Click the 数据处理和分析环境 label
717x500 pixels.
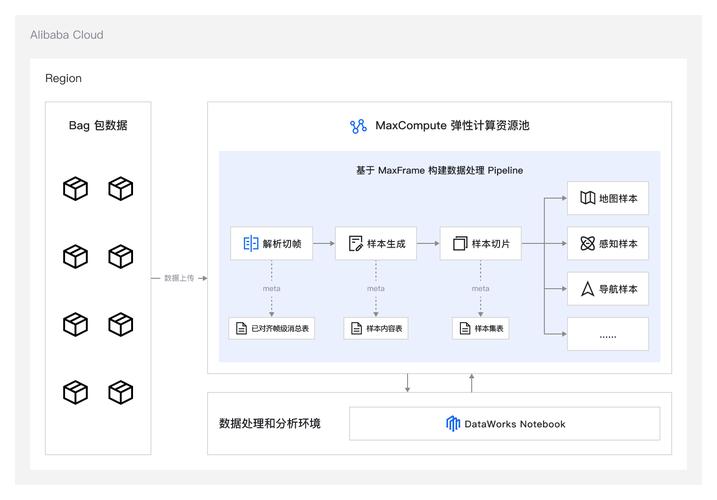[x=270, y=424]
